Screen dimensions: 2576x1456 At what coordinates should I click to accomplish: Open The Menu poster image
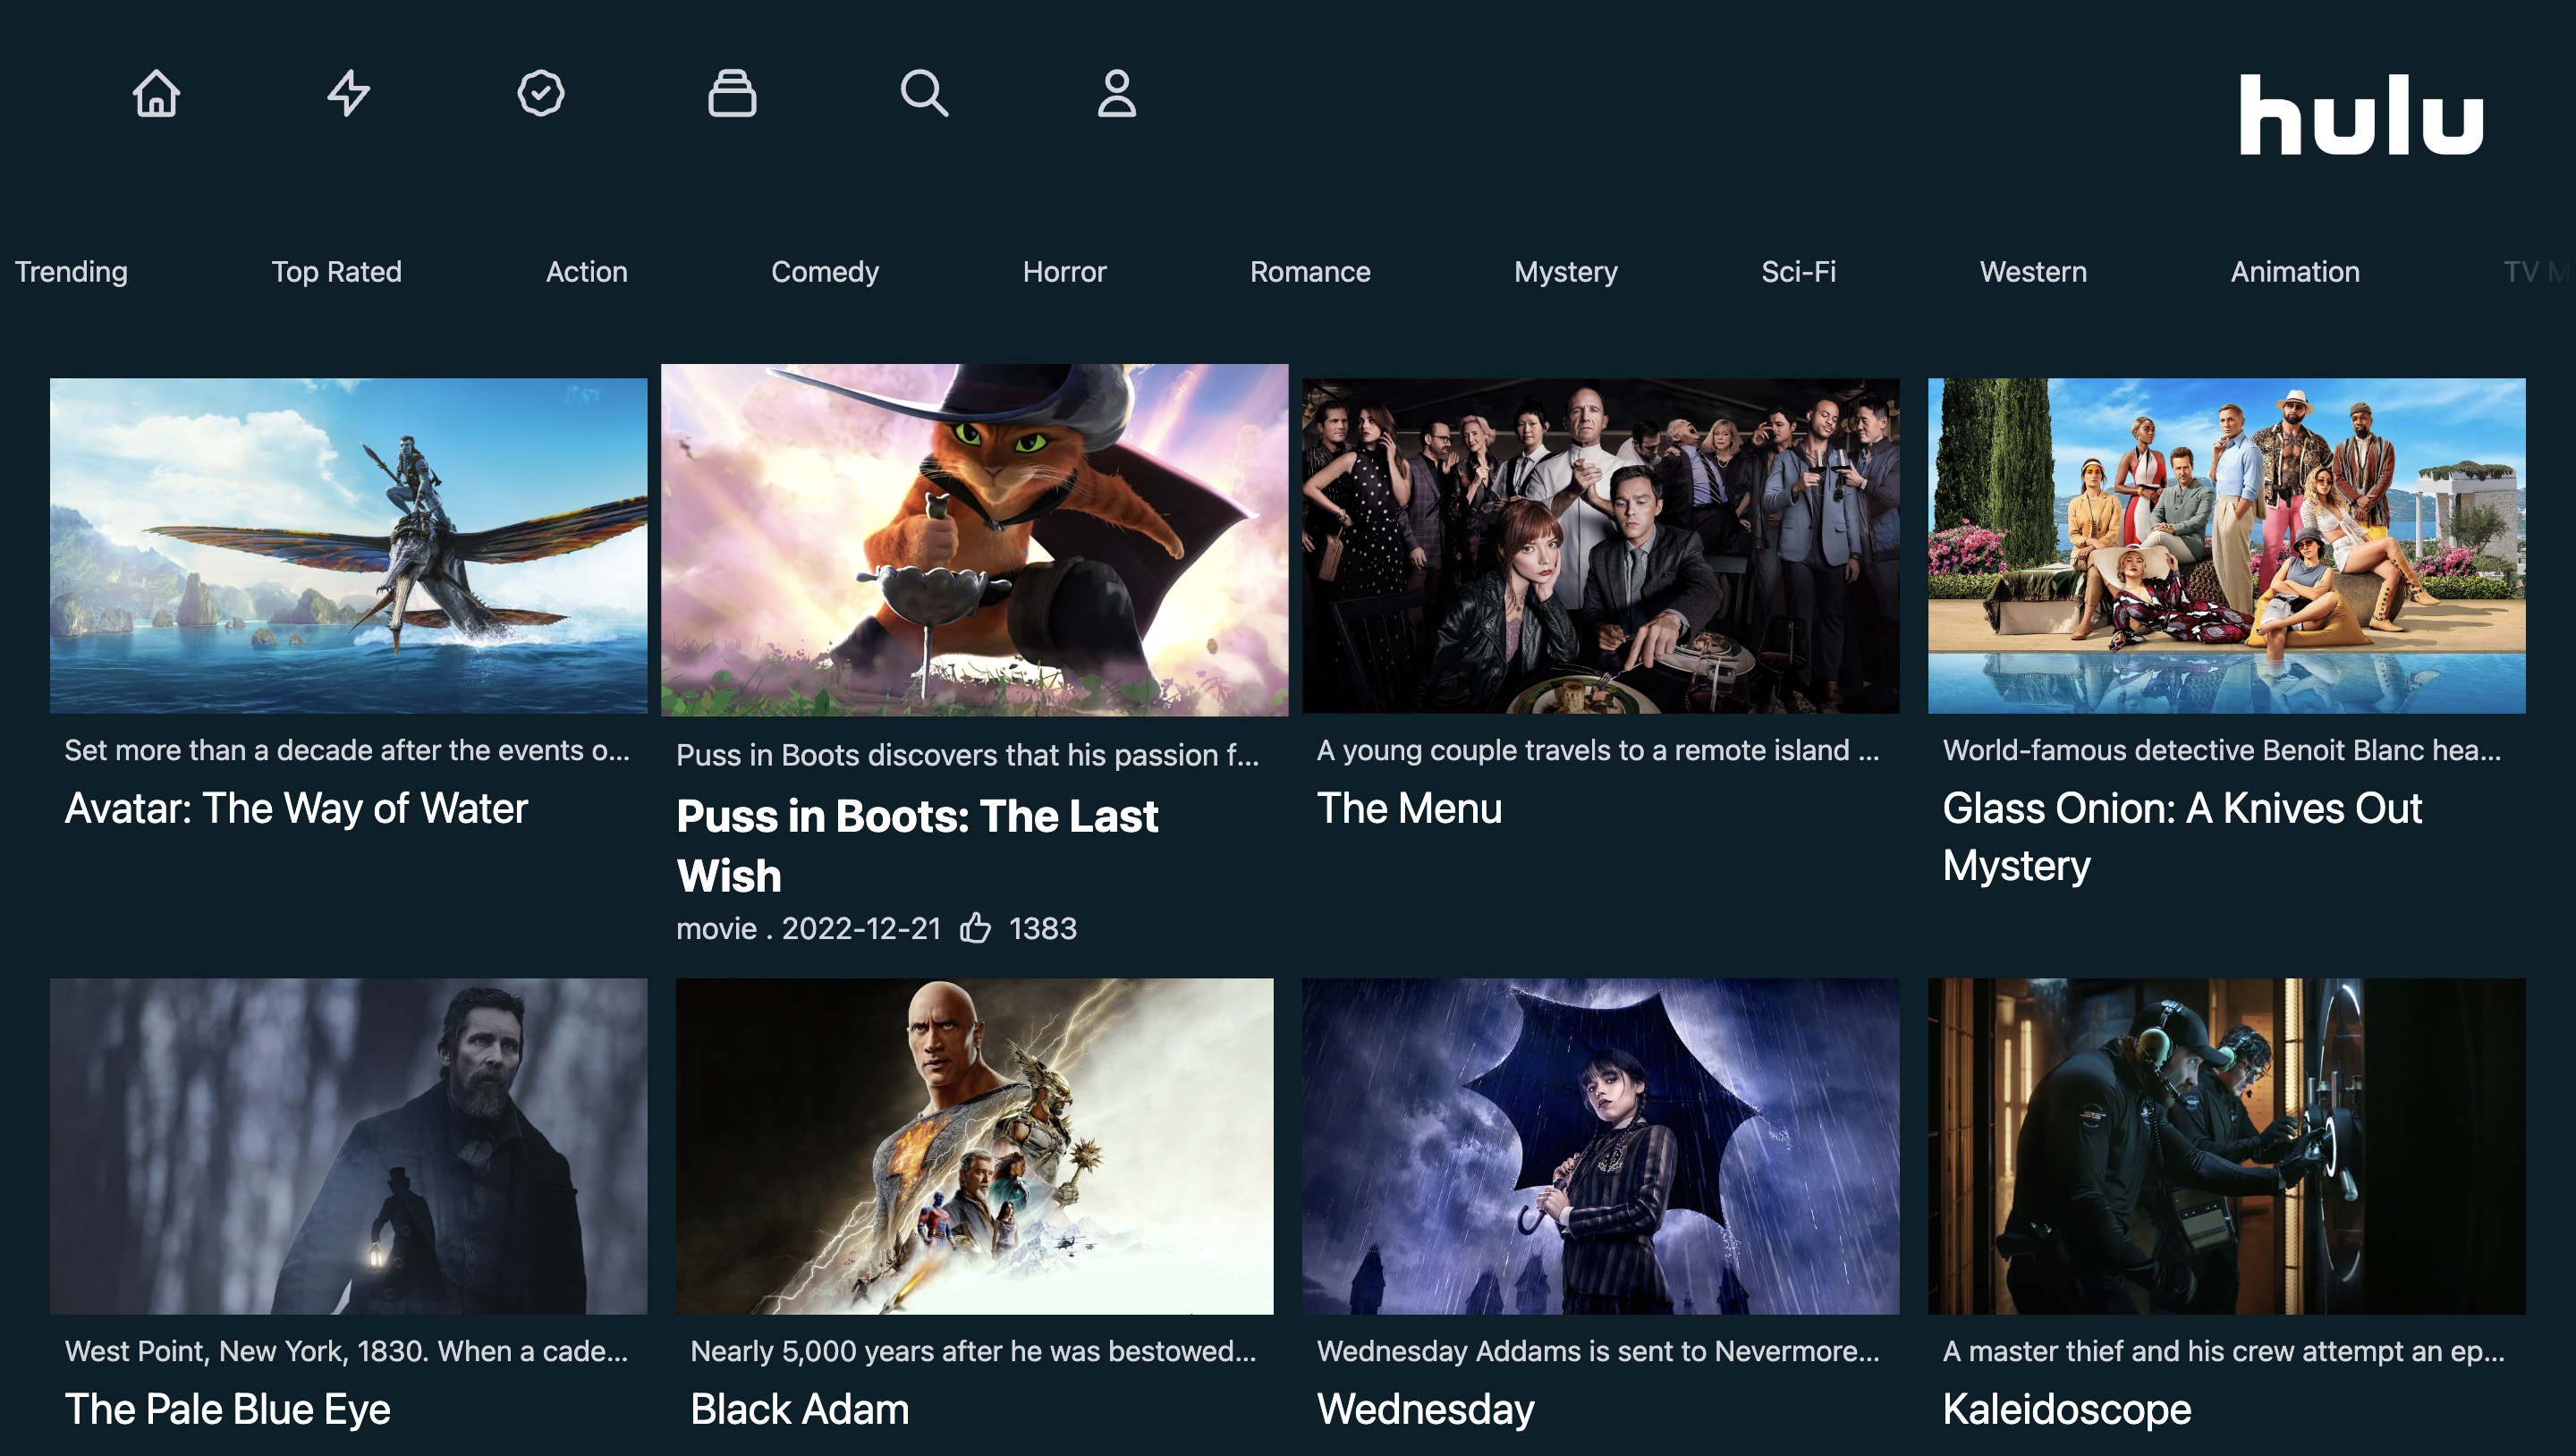click(1600, 545)
